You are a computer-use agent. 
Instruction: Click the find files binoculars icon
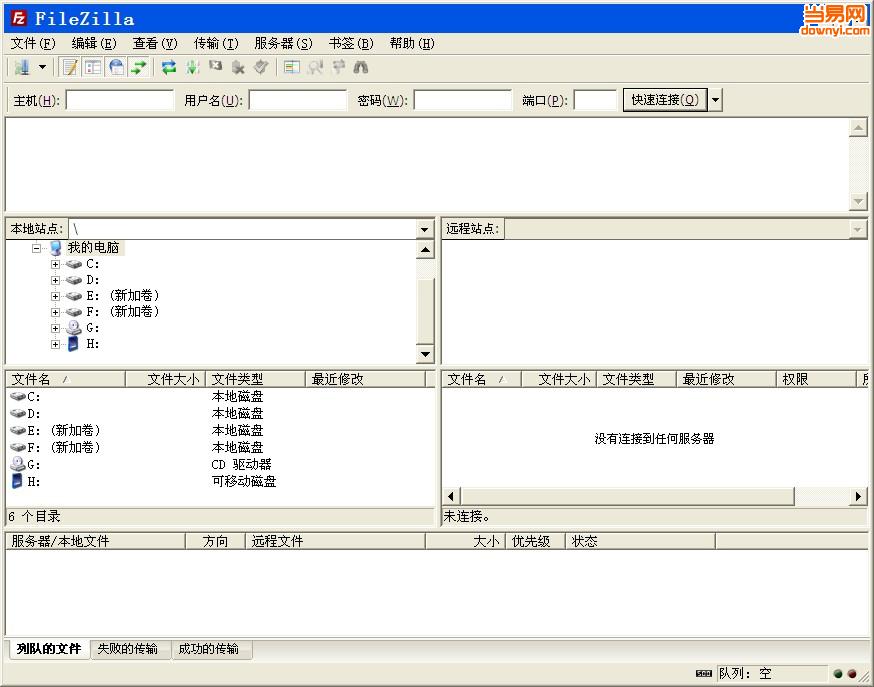pyautogui.click(x=361, y=67)
